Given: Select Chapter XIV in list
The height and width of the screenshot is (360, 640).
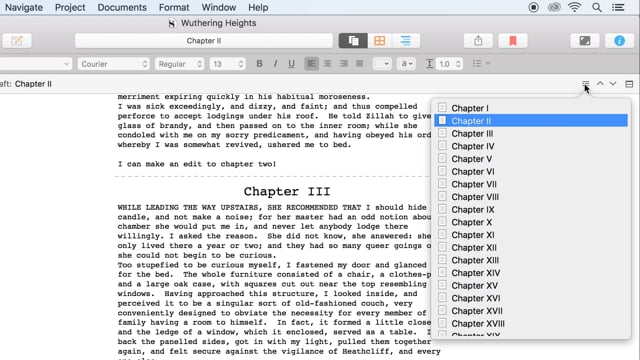Looking at the screenshot, I should point(531,273).
